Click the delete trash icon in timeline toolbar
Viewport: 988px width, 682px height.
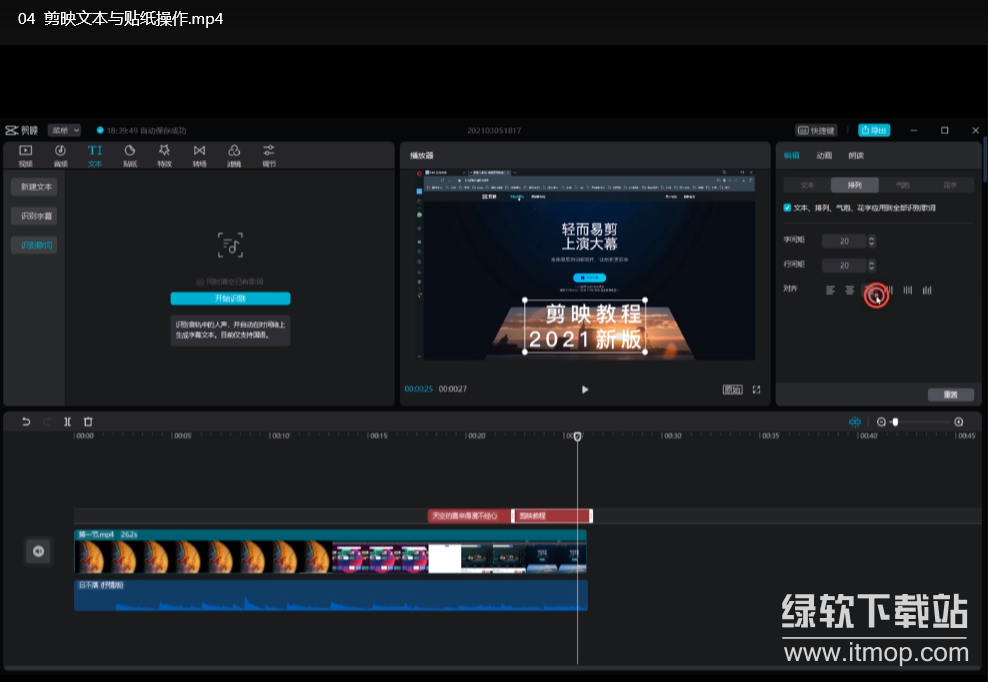88,422
